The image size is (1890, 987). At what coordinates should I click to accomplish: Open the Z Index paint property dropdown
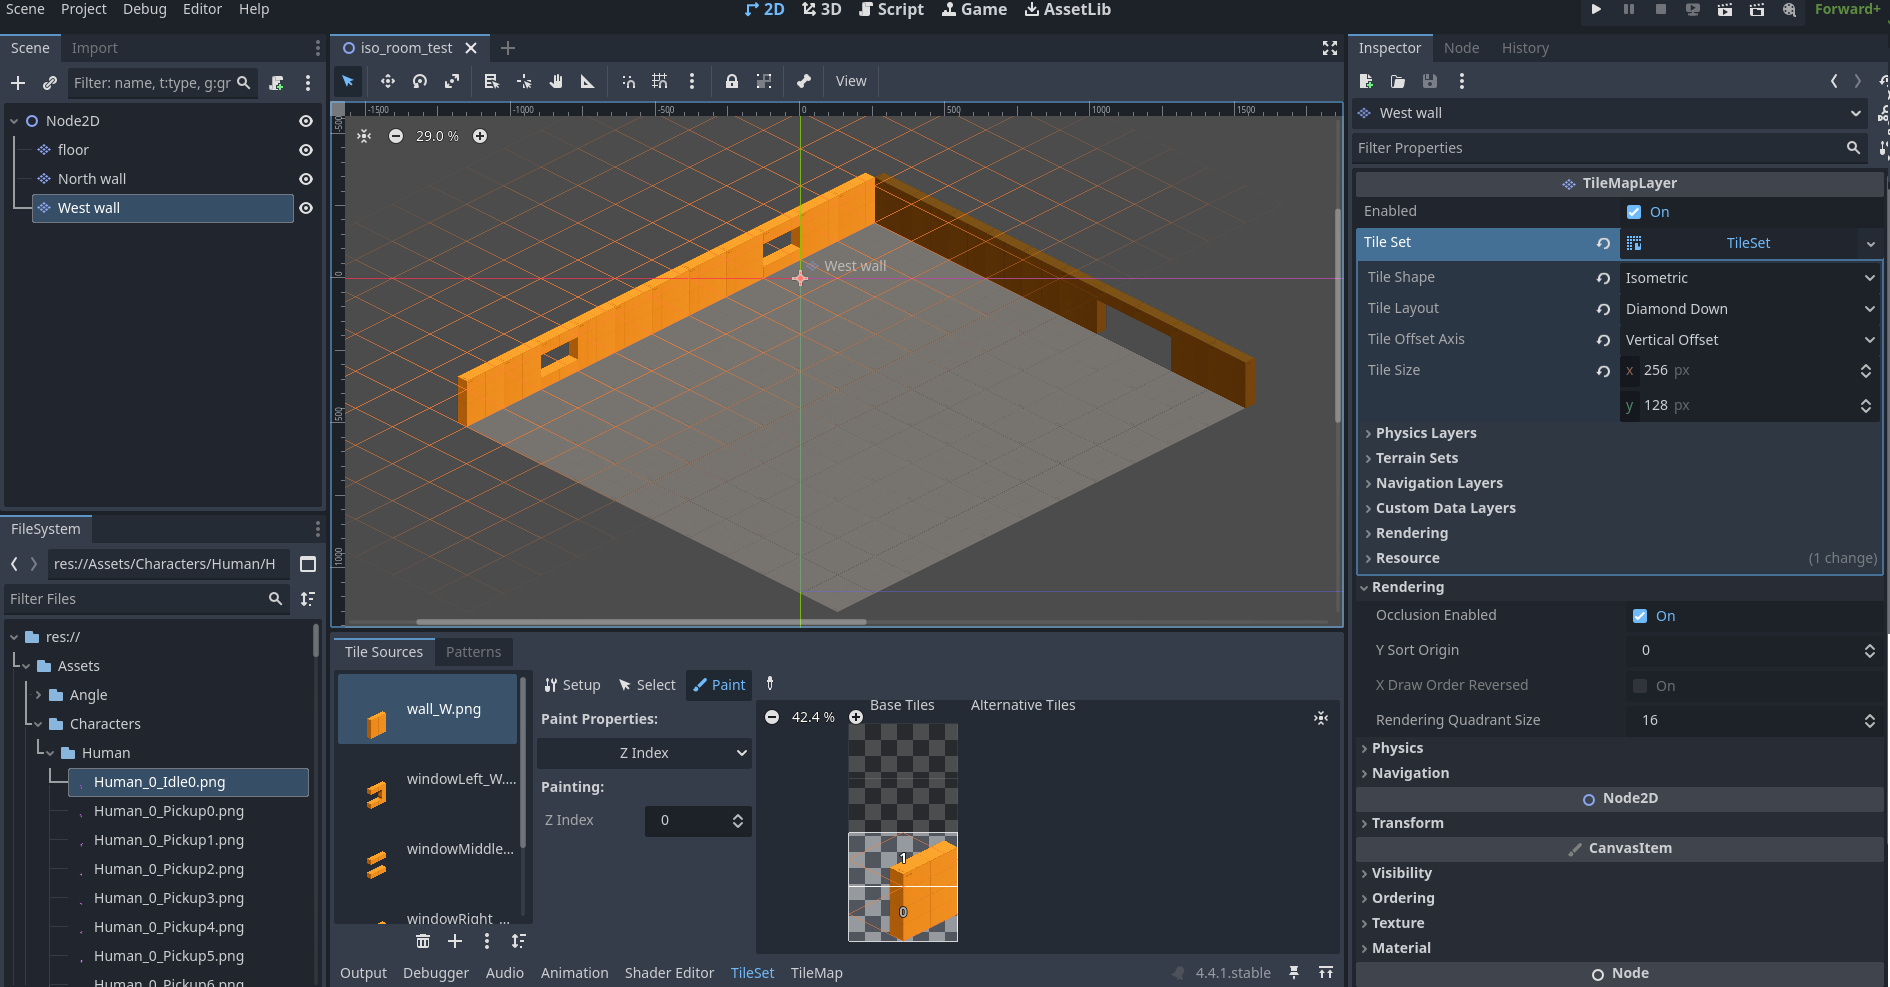click(x=644, y=753)
